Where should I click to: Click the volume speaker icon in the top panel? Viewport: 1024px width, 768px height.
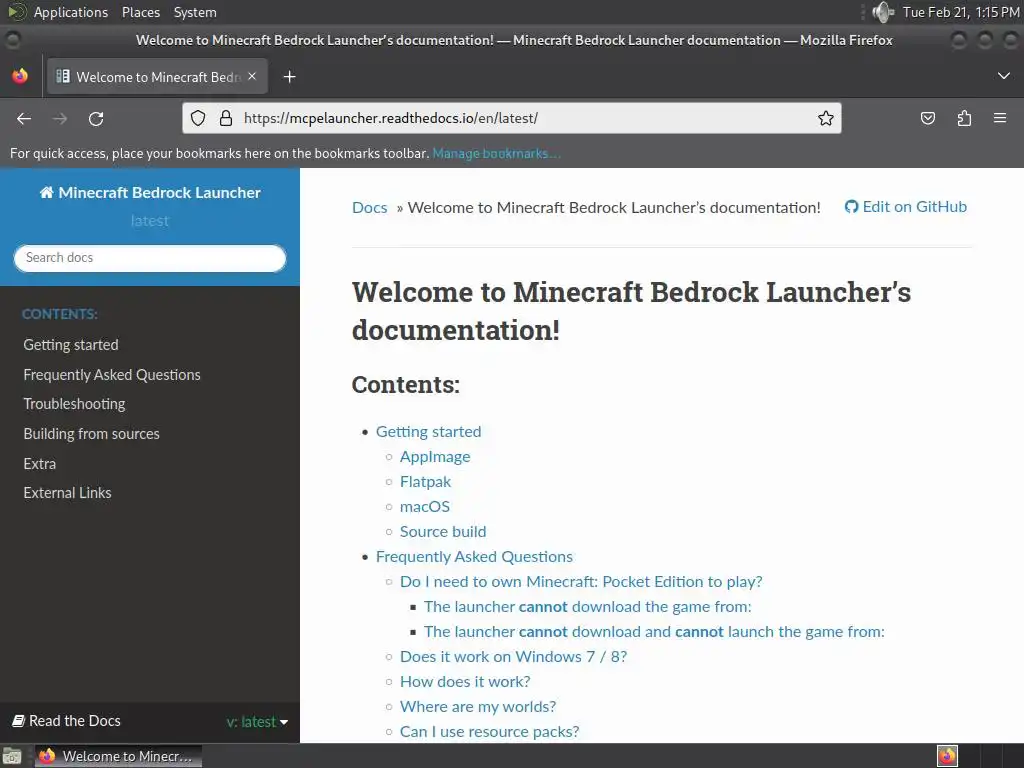tap(882, 12)
